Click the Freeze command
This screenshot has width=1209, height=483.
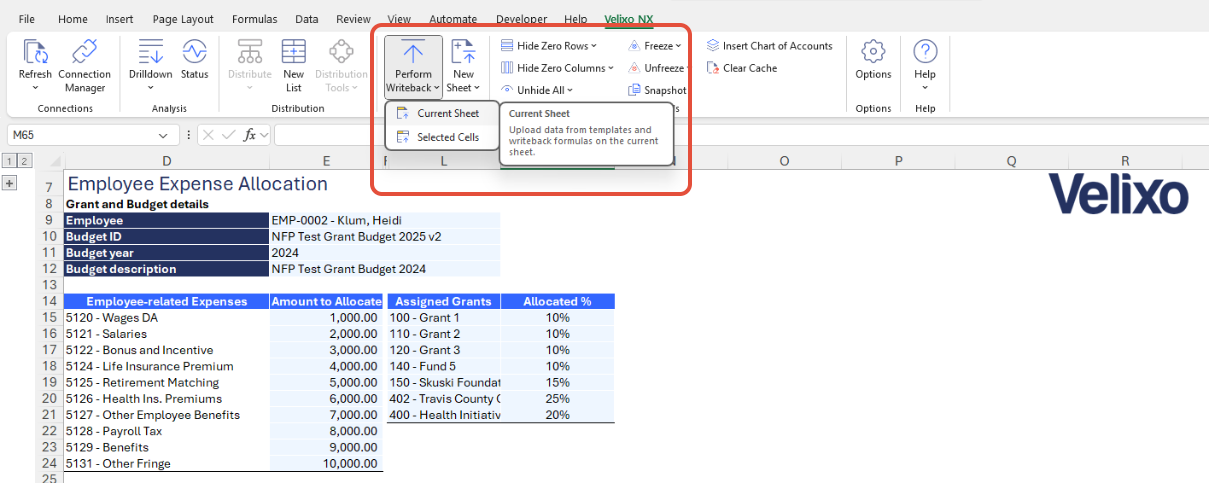655,46
